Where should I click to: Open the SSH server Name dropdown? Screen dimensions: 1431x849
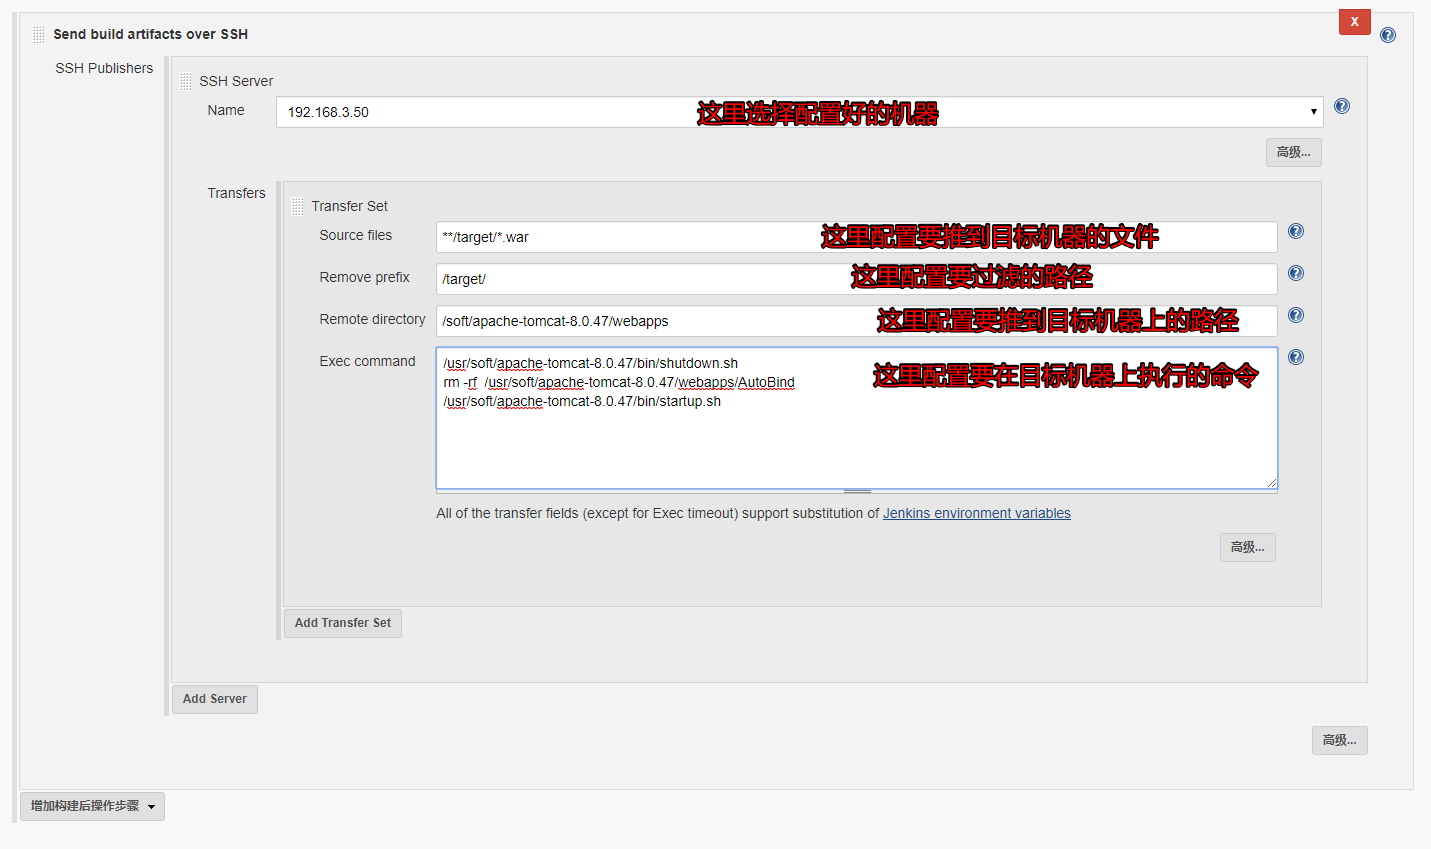pyautogui.click(x=799, y=112)
